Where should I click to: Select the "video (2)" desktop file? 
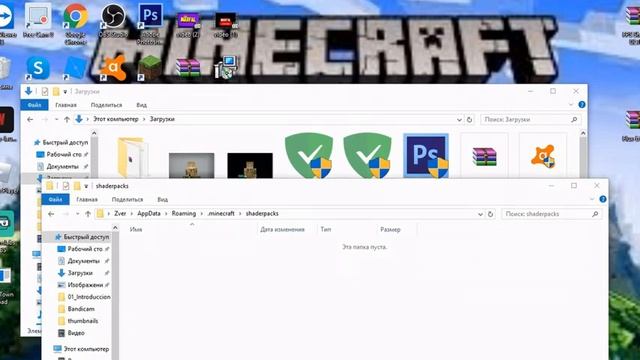pos(188,25)
